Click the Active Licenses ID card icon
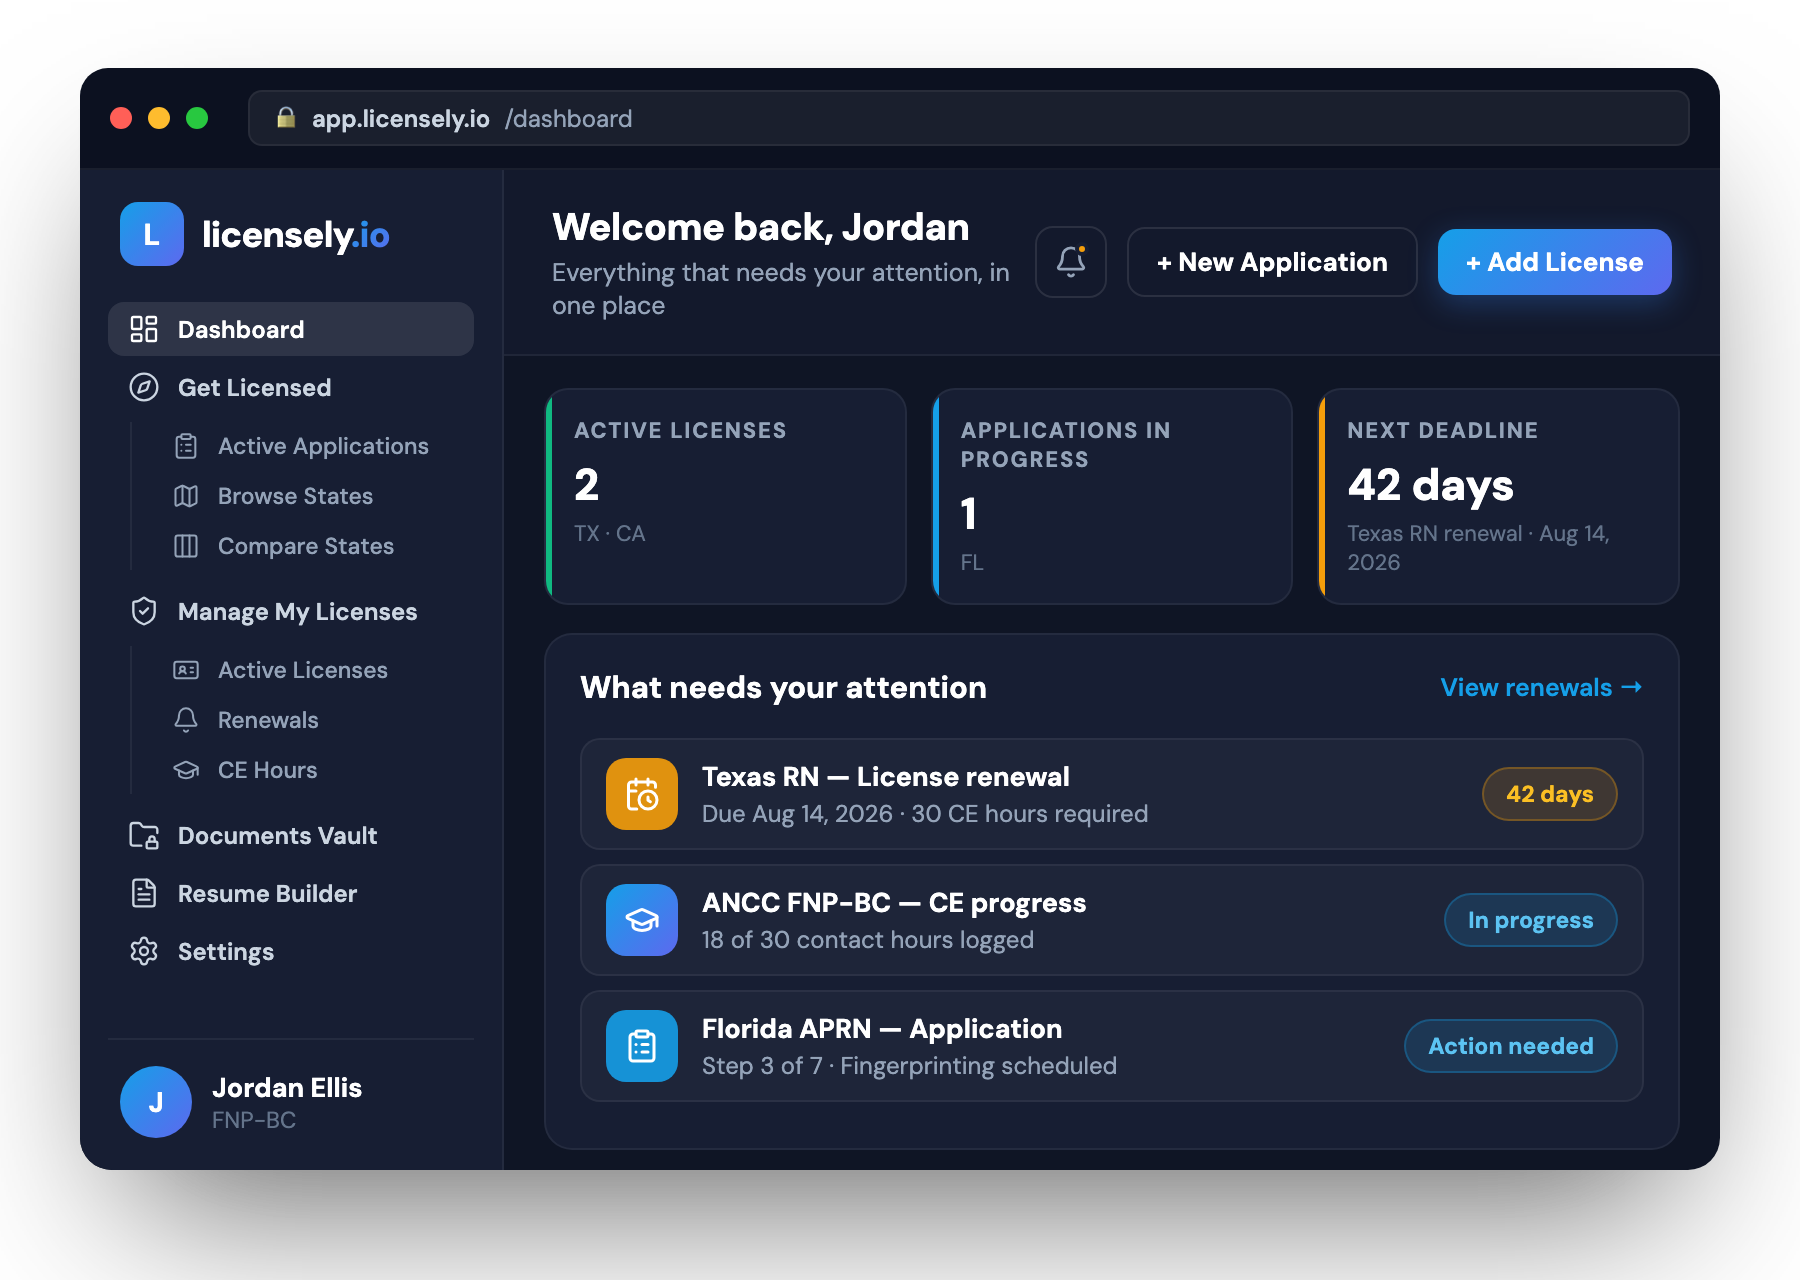1800x1280 pixels. 186,670
